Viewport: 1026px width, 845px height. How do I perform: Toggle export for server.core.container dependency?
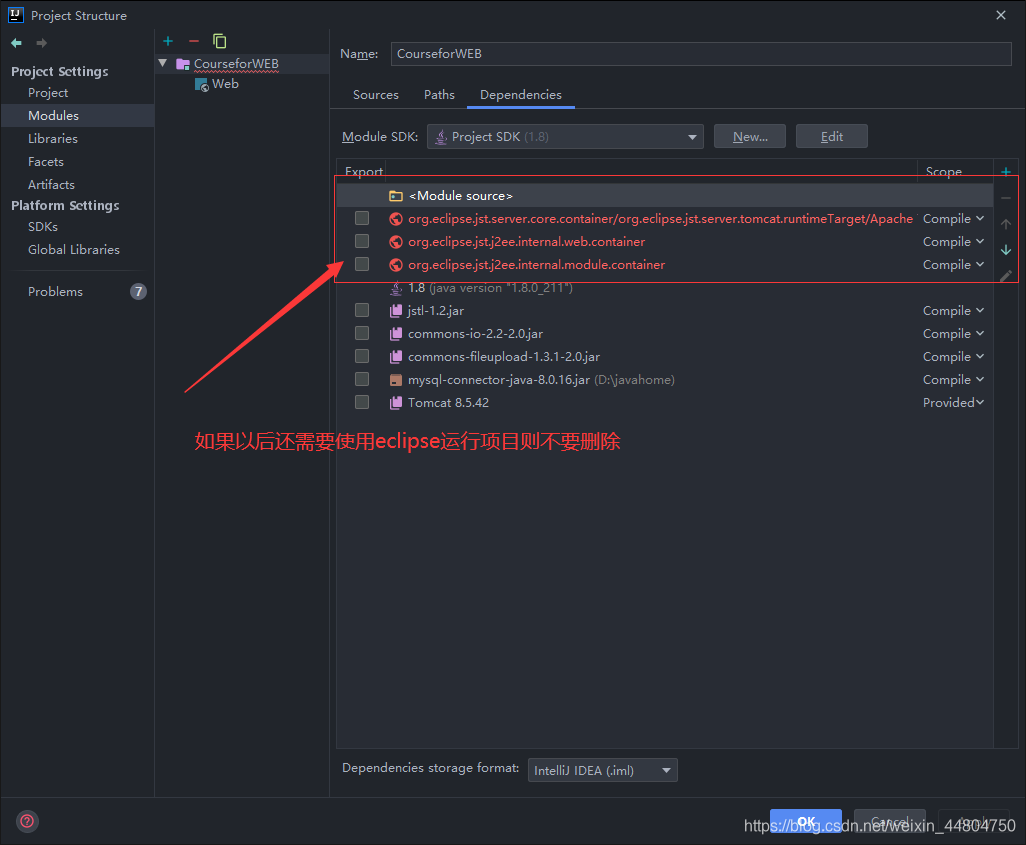[x=362, y=218]
